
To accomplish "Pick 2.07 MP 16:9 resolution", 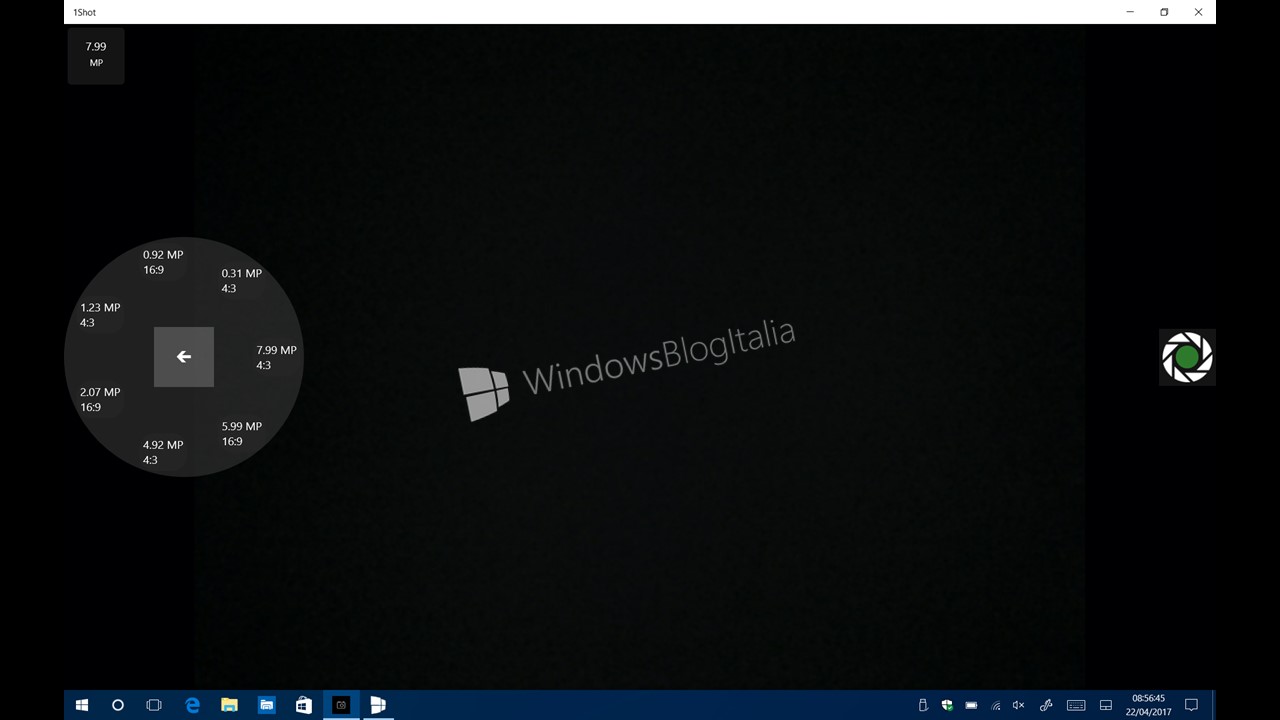I will [100, 399].
